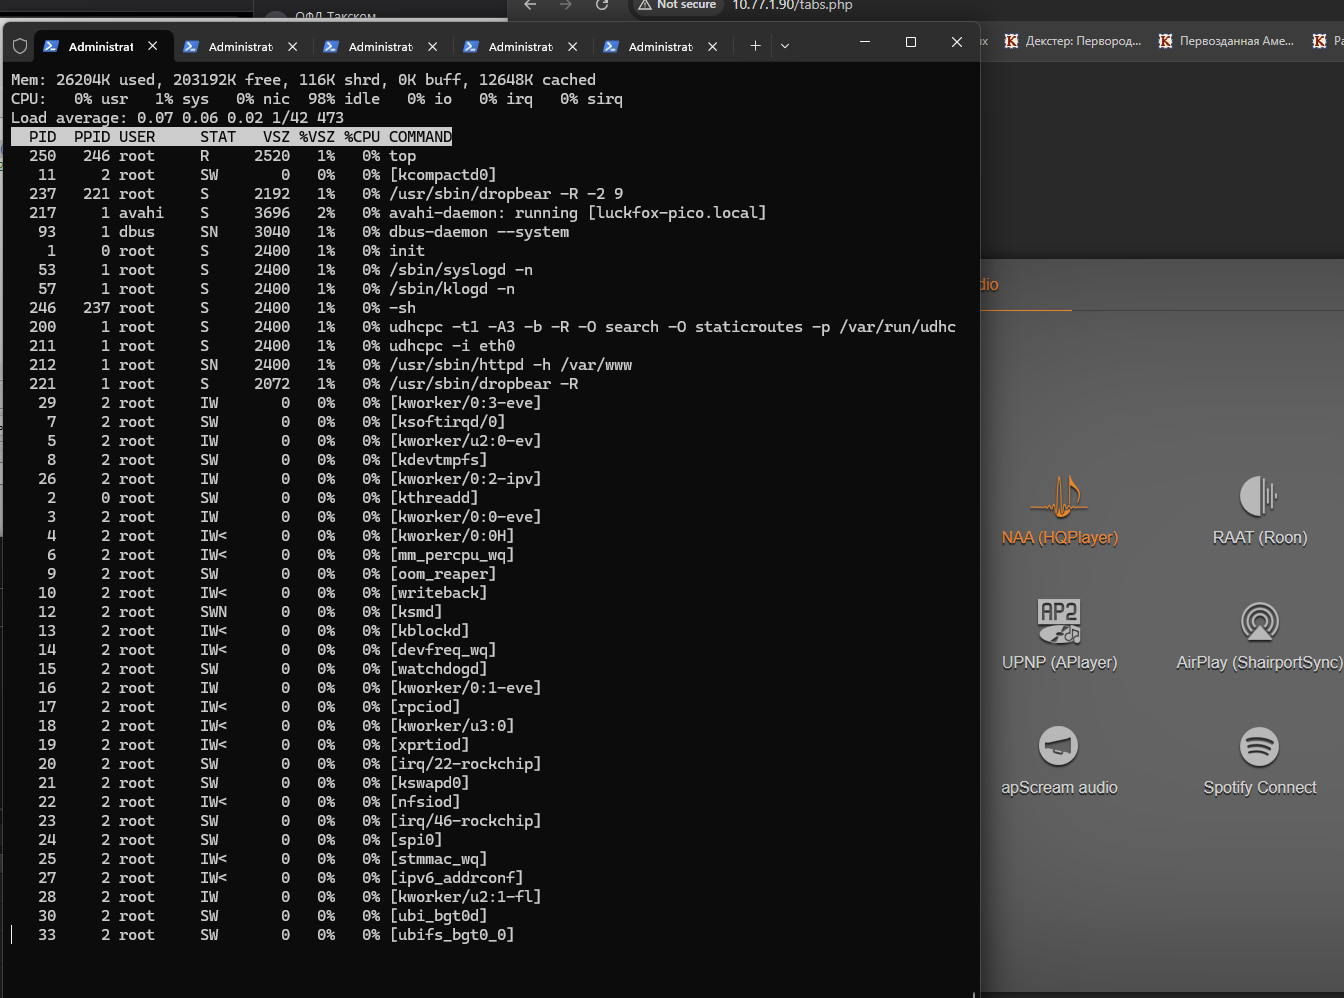Select the NAA (HQPlayer) icon
Screen dimensions: 1344x998
1059,497
